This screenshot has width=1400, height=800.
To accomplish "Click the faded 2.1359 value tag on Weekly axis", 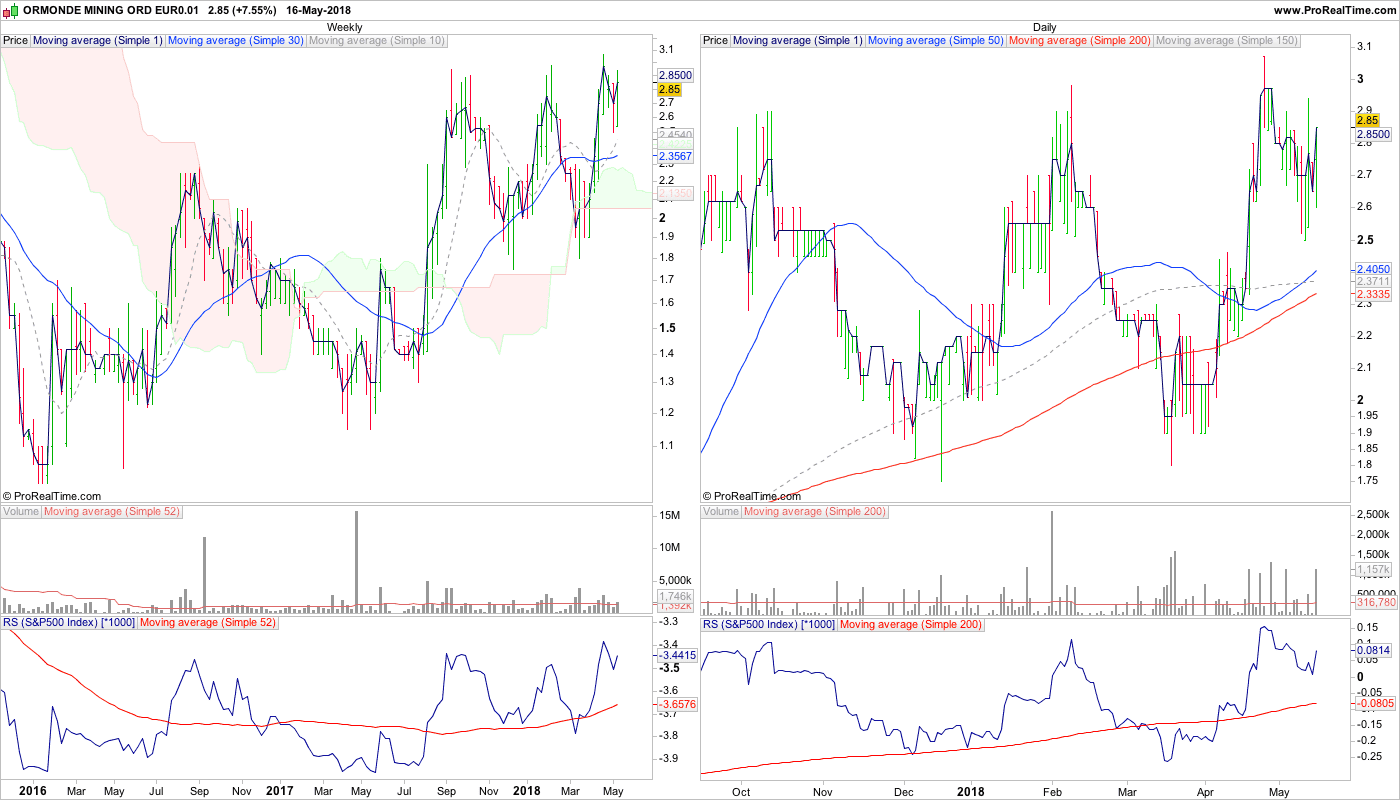I will point(675,193).
